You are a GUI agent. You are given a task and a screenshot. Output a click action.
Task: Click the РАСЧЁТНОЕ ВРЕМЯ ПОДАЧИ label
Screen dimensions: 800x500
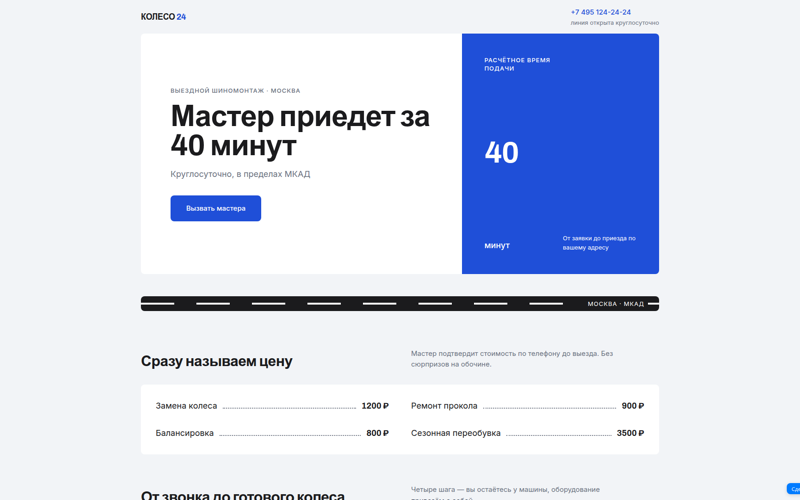517,64
